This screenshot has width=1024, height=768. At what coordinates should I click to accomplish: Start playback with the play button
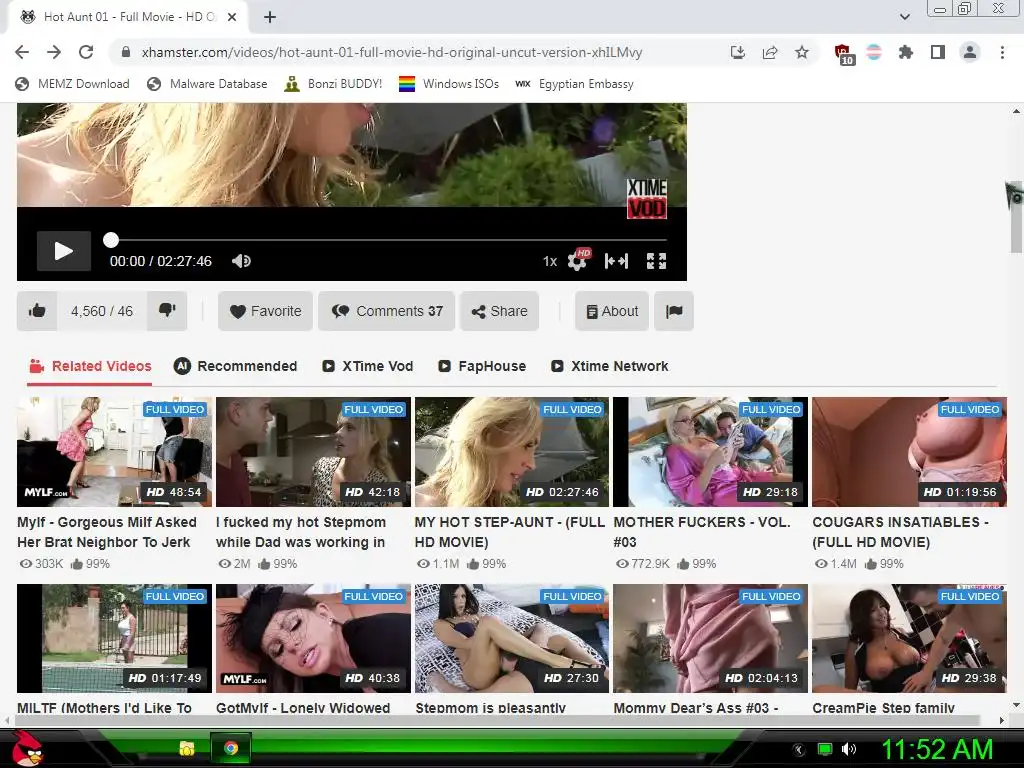pyautogui.click(x=63, y=251)
